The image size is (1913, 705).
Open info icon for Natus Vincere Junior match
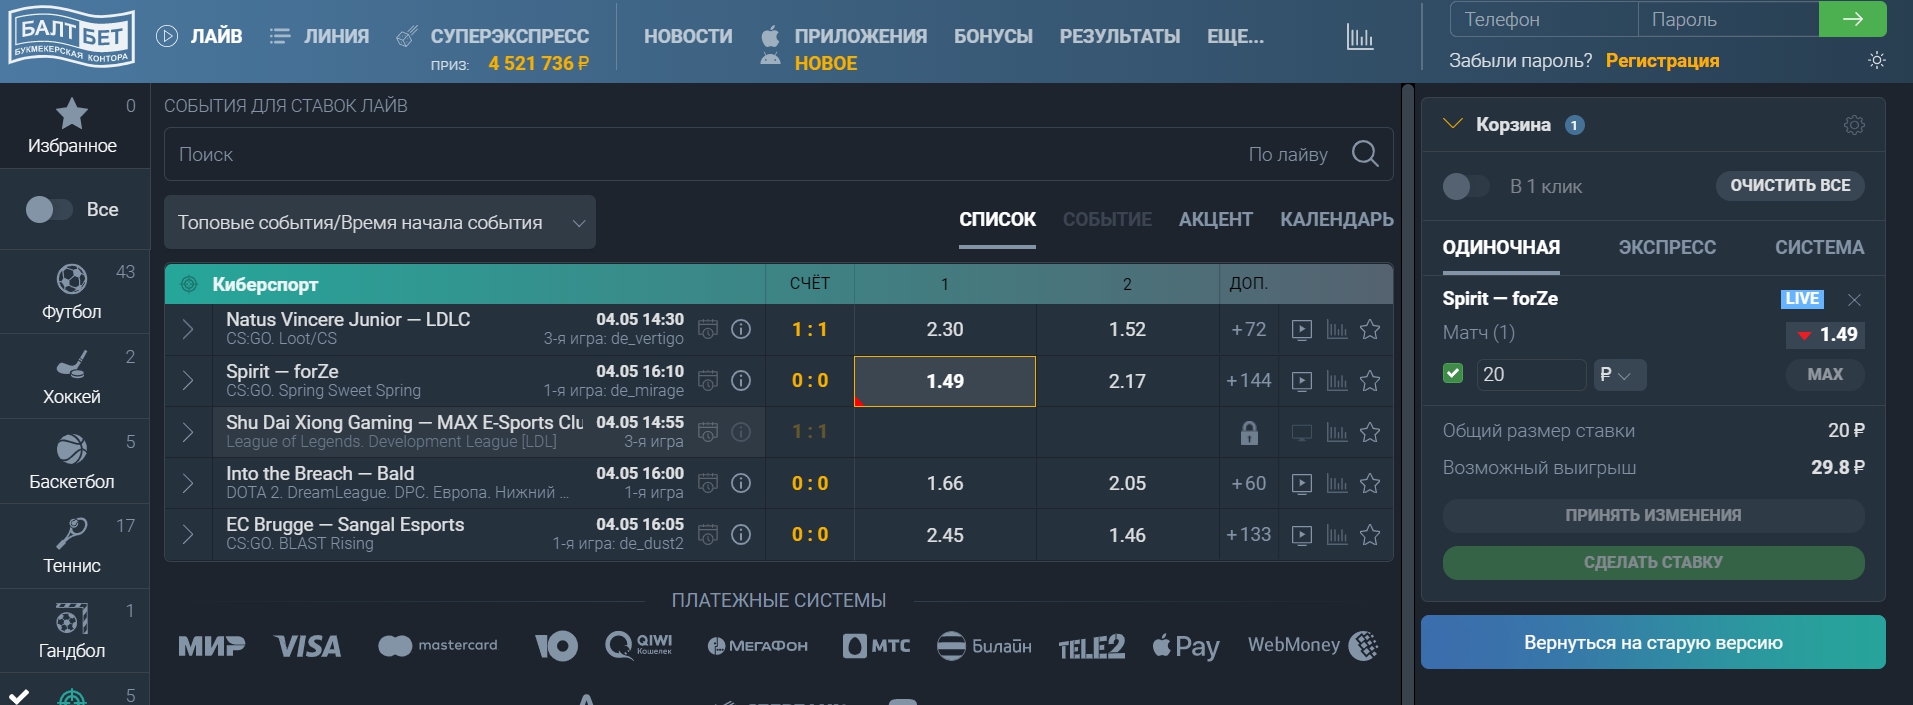(741, 329)
